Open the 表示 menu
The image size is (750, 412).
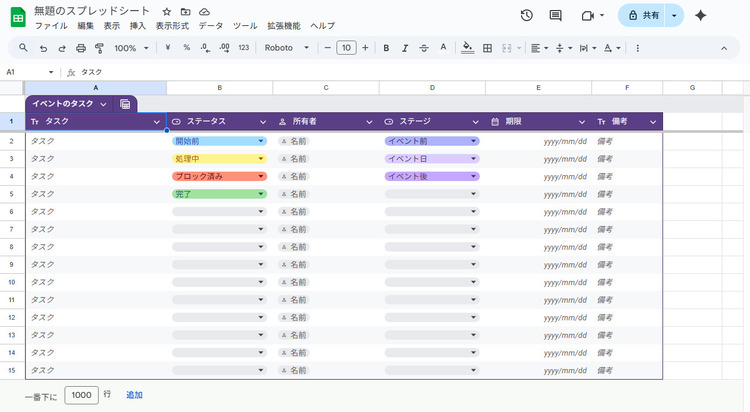click(x=112, y=26)
